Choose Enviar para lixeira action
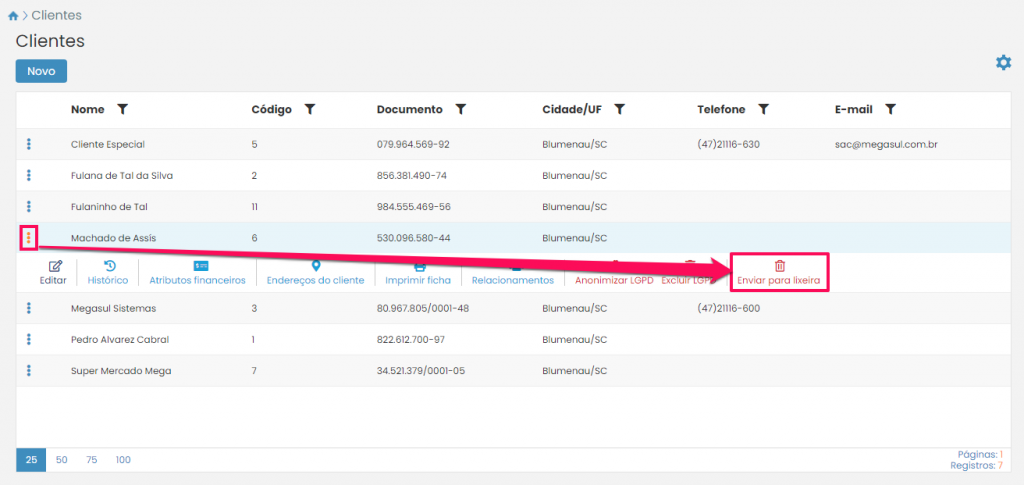The width and height of the screenshot is (1024, 485). pos(779,273)
